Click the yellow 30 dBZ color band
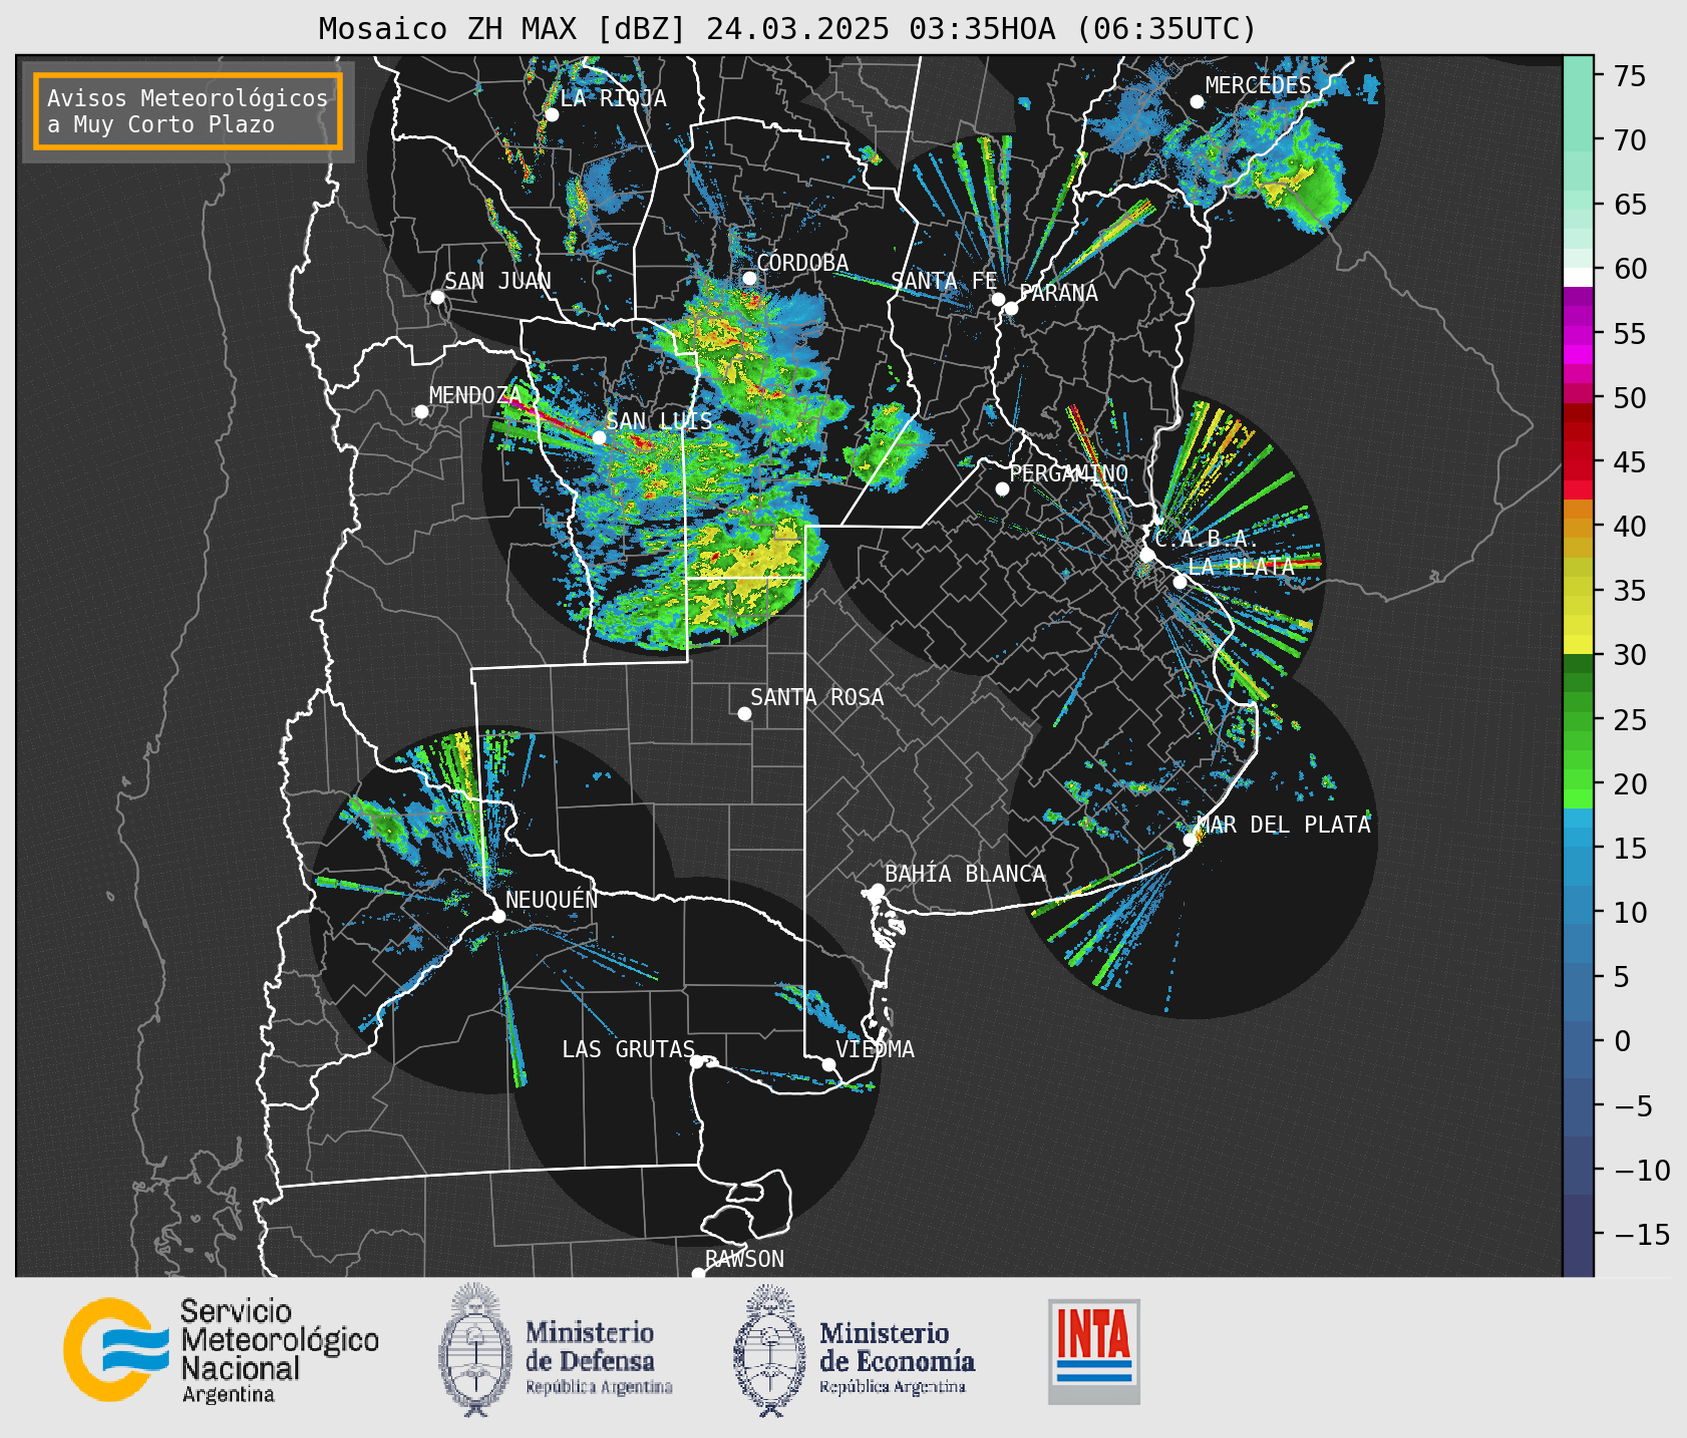 coord(1578,645)
